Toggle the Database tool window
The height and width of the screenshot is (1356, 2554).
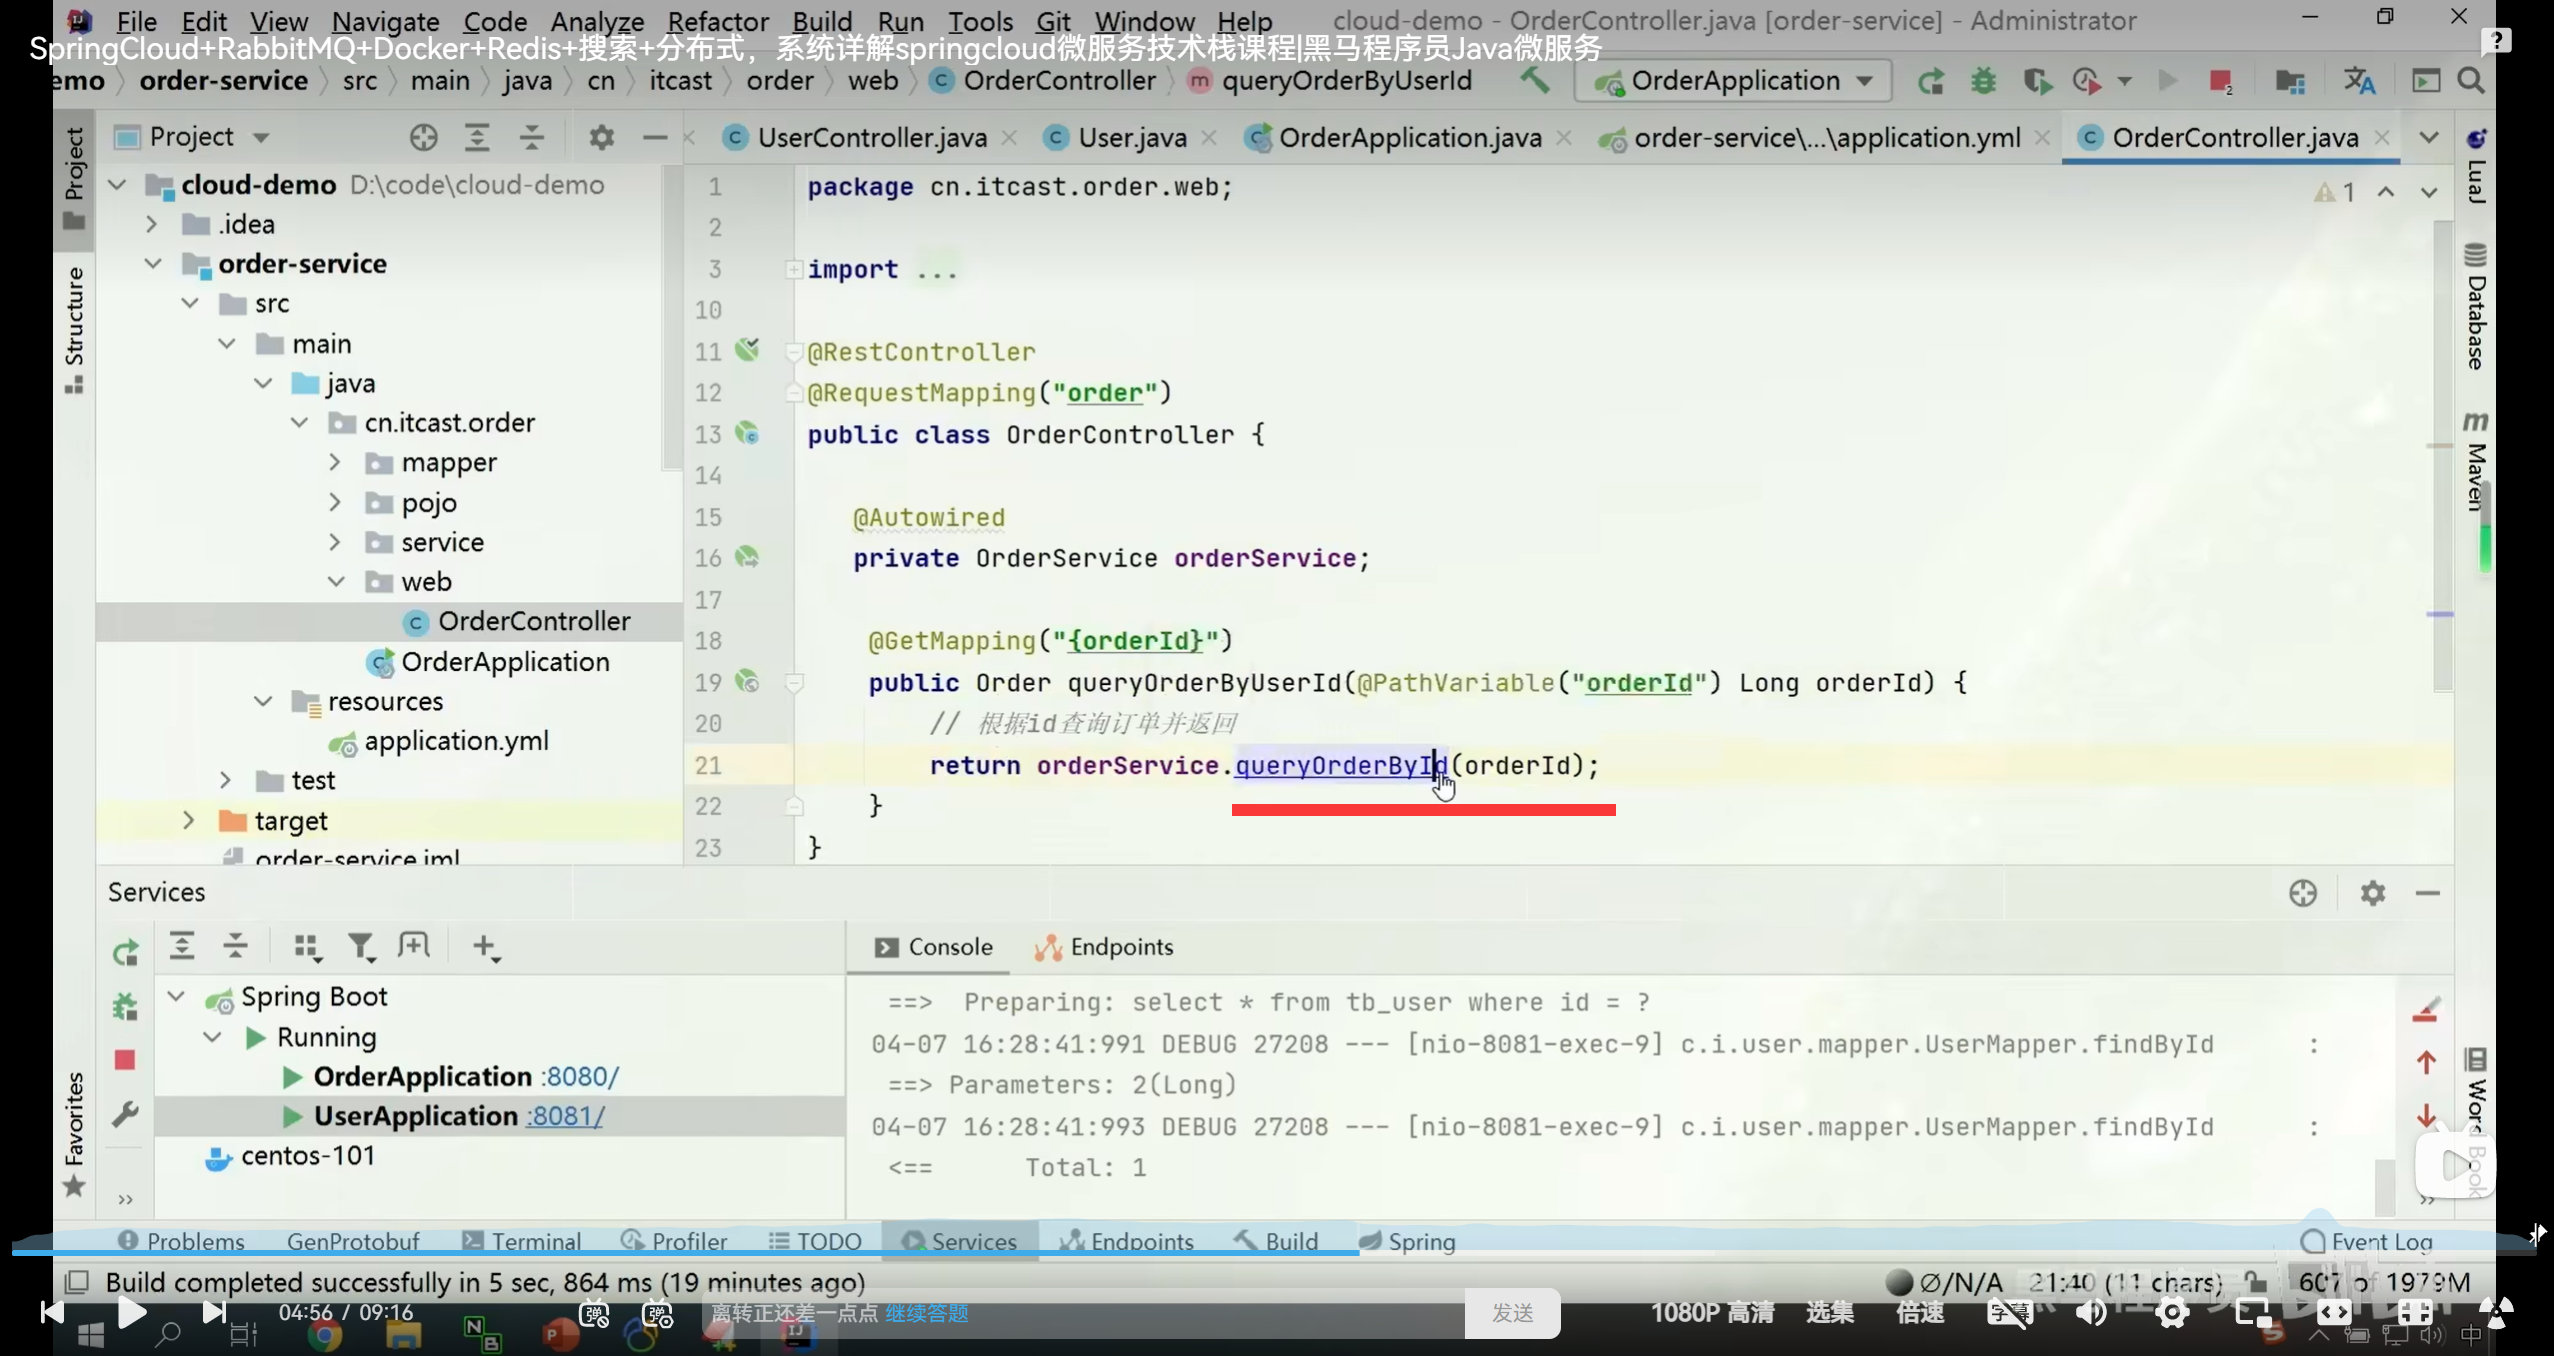[x=2475, y=308]
